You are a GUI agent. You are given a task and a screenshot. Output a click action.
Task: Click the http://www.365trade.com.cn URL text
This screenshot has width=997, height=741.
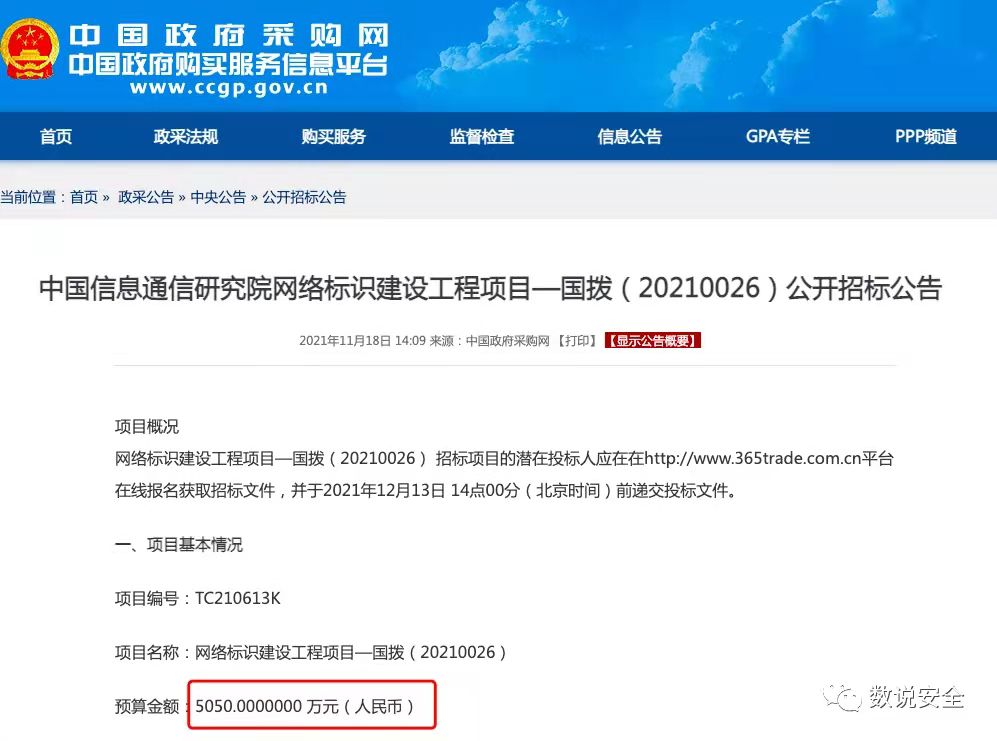(752, 458)
